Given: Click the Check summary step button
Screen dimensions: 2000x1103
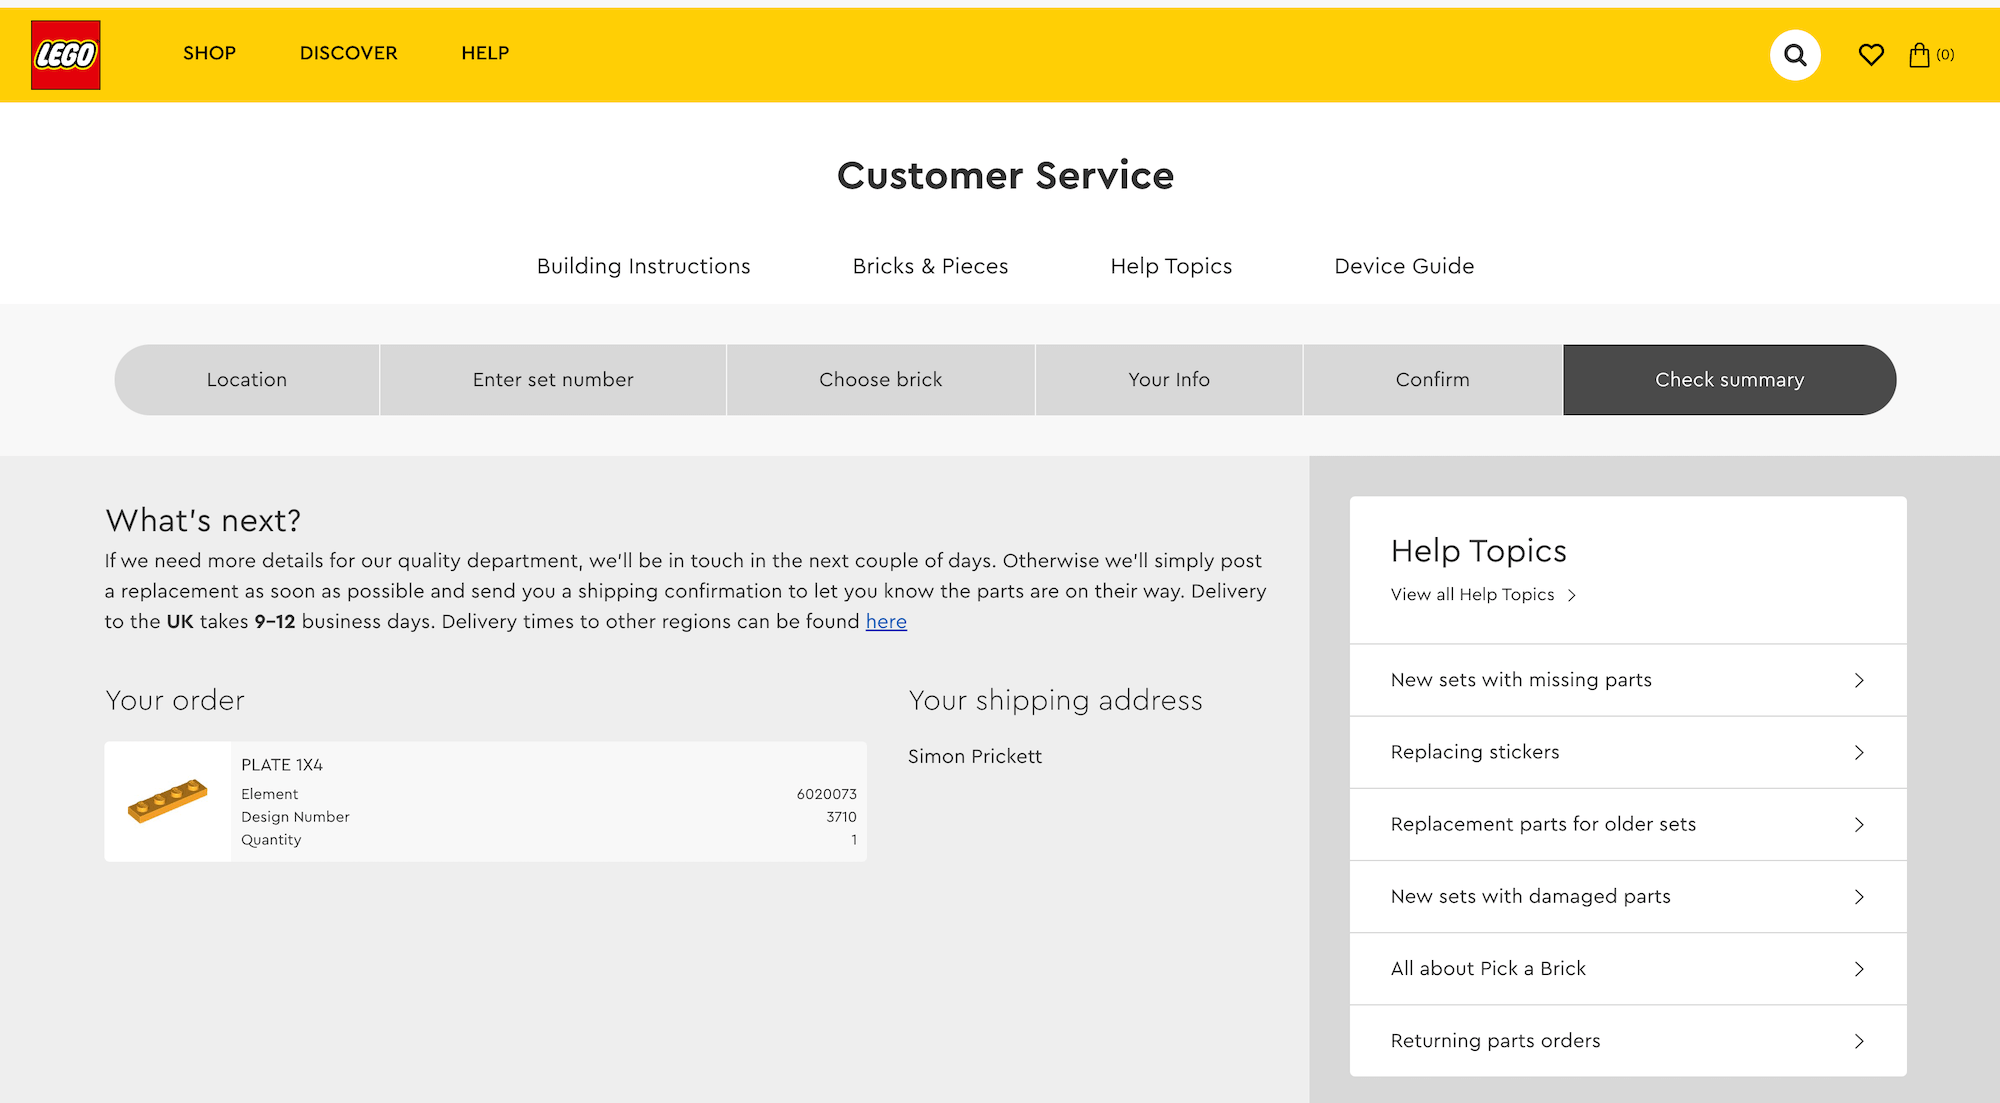Looking at the screenshot, I should coord(1730,379).
